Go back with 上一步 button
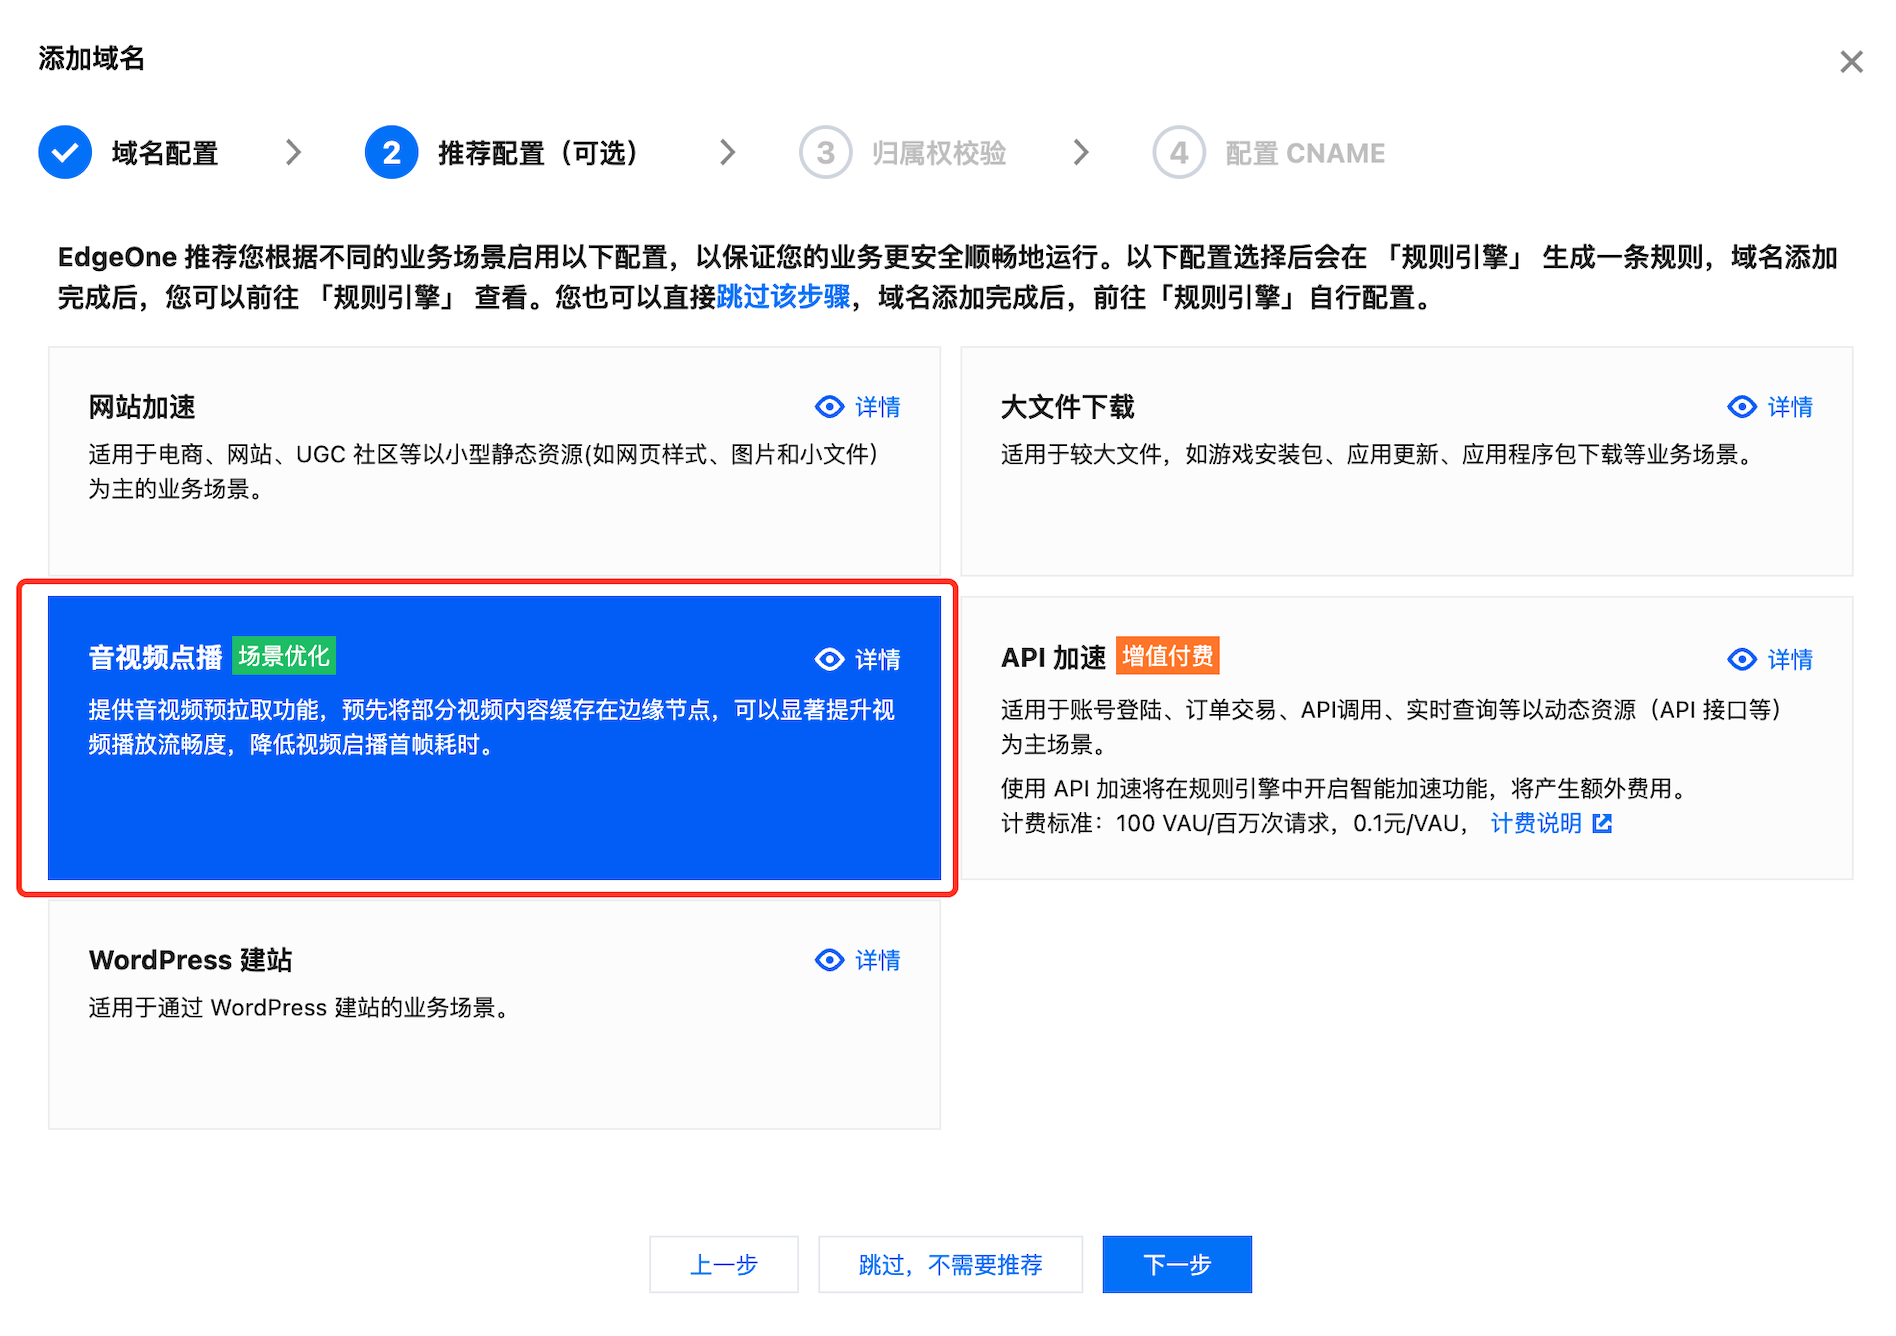This screenshot has width=1896, height=1336. coord(724,1265)
